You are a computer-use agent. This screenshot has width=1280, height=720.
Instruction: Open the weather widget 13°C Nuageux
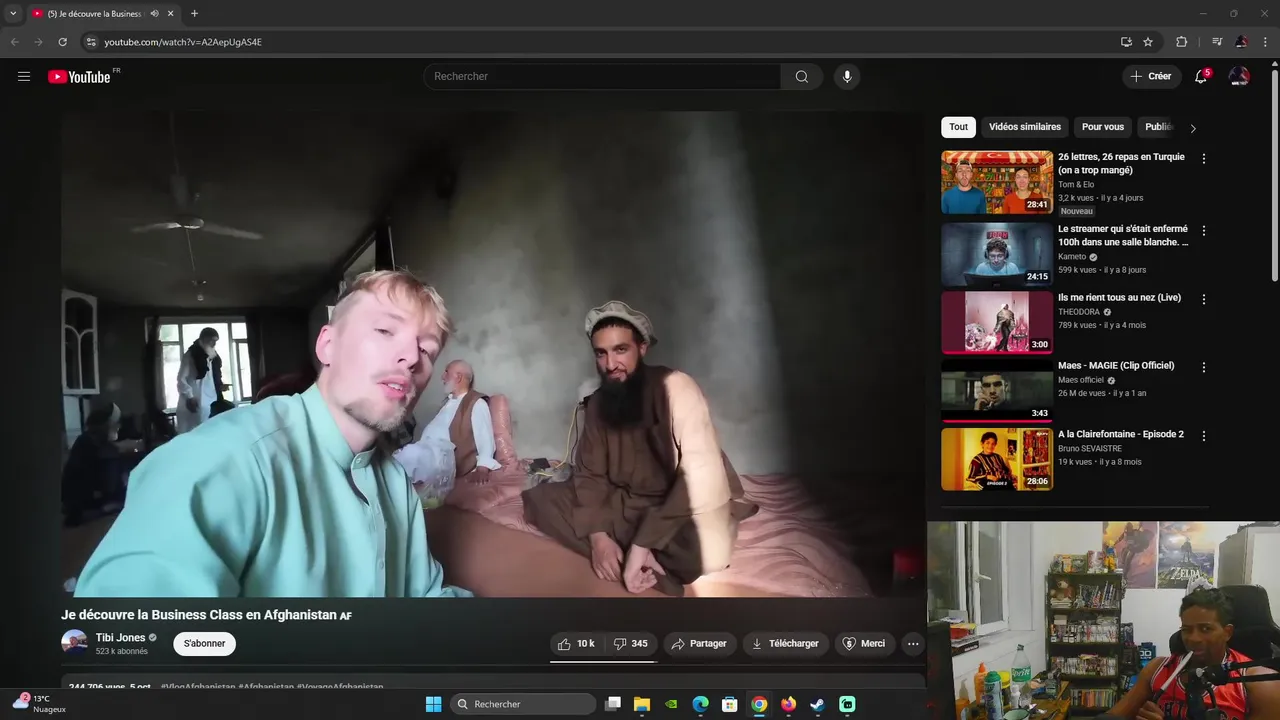[x=40, y=704]
